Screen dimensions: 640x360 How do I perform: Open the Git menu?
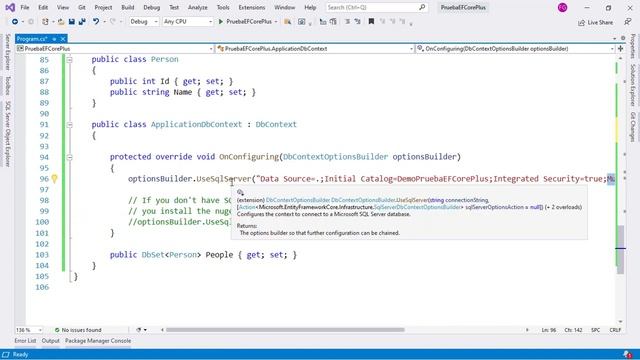(82, 7)
